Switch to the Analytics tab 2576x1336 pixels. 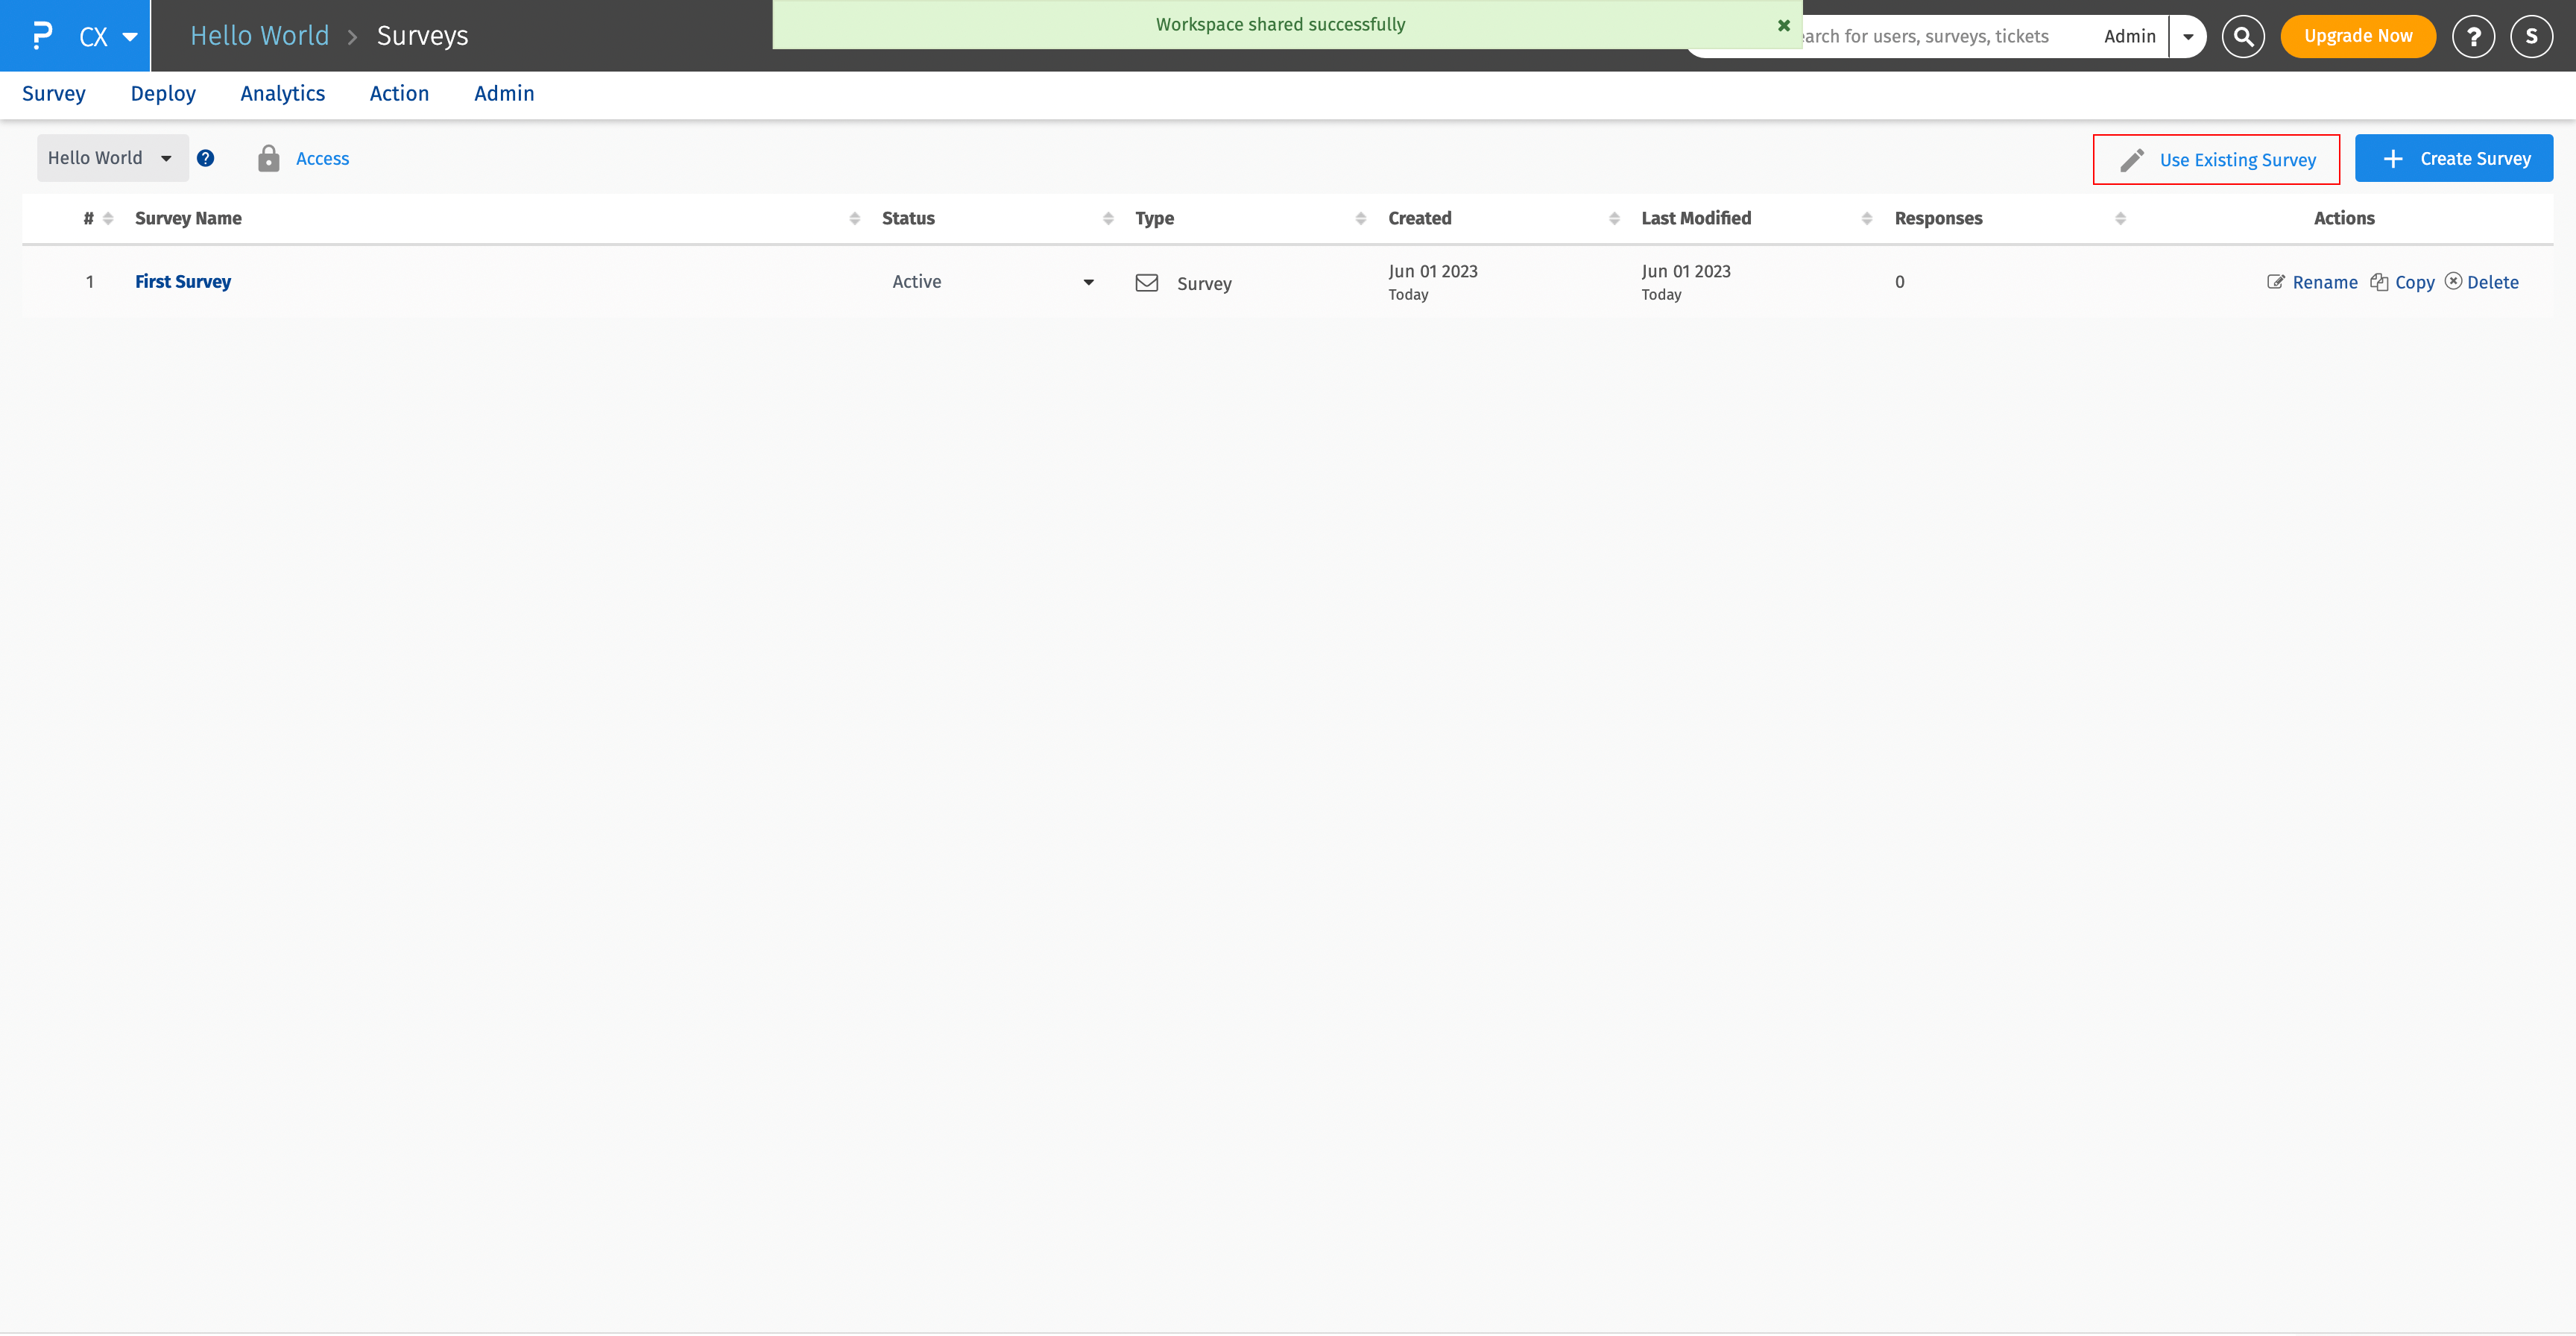coord(283,93)
